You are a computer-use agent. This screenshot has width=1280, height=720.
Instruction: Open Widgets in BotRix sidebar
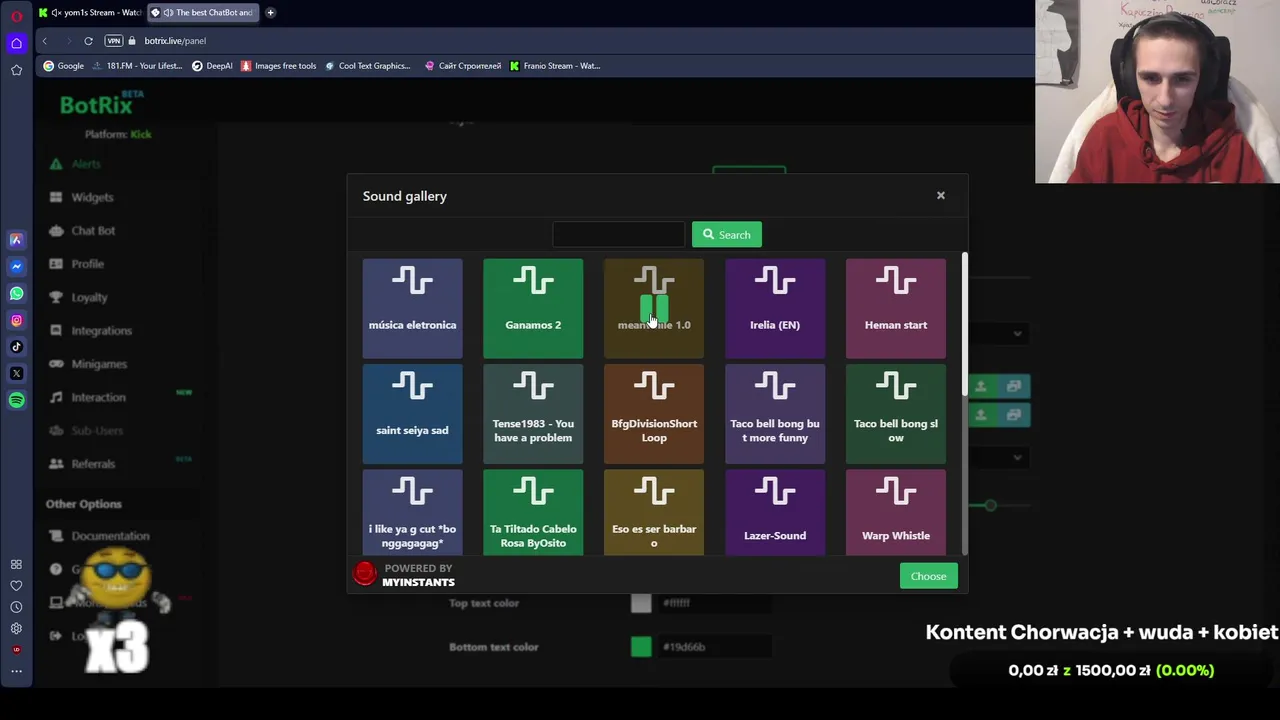[x=92, y=197]
